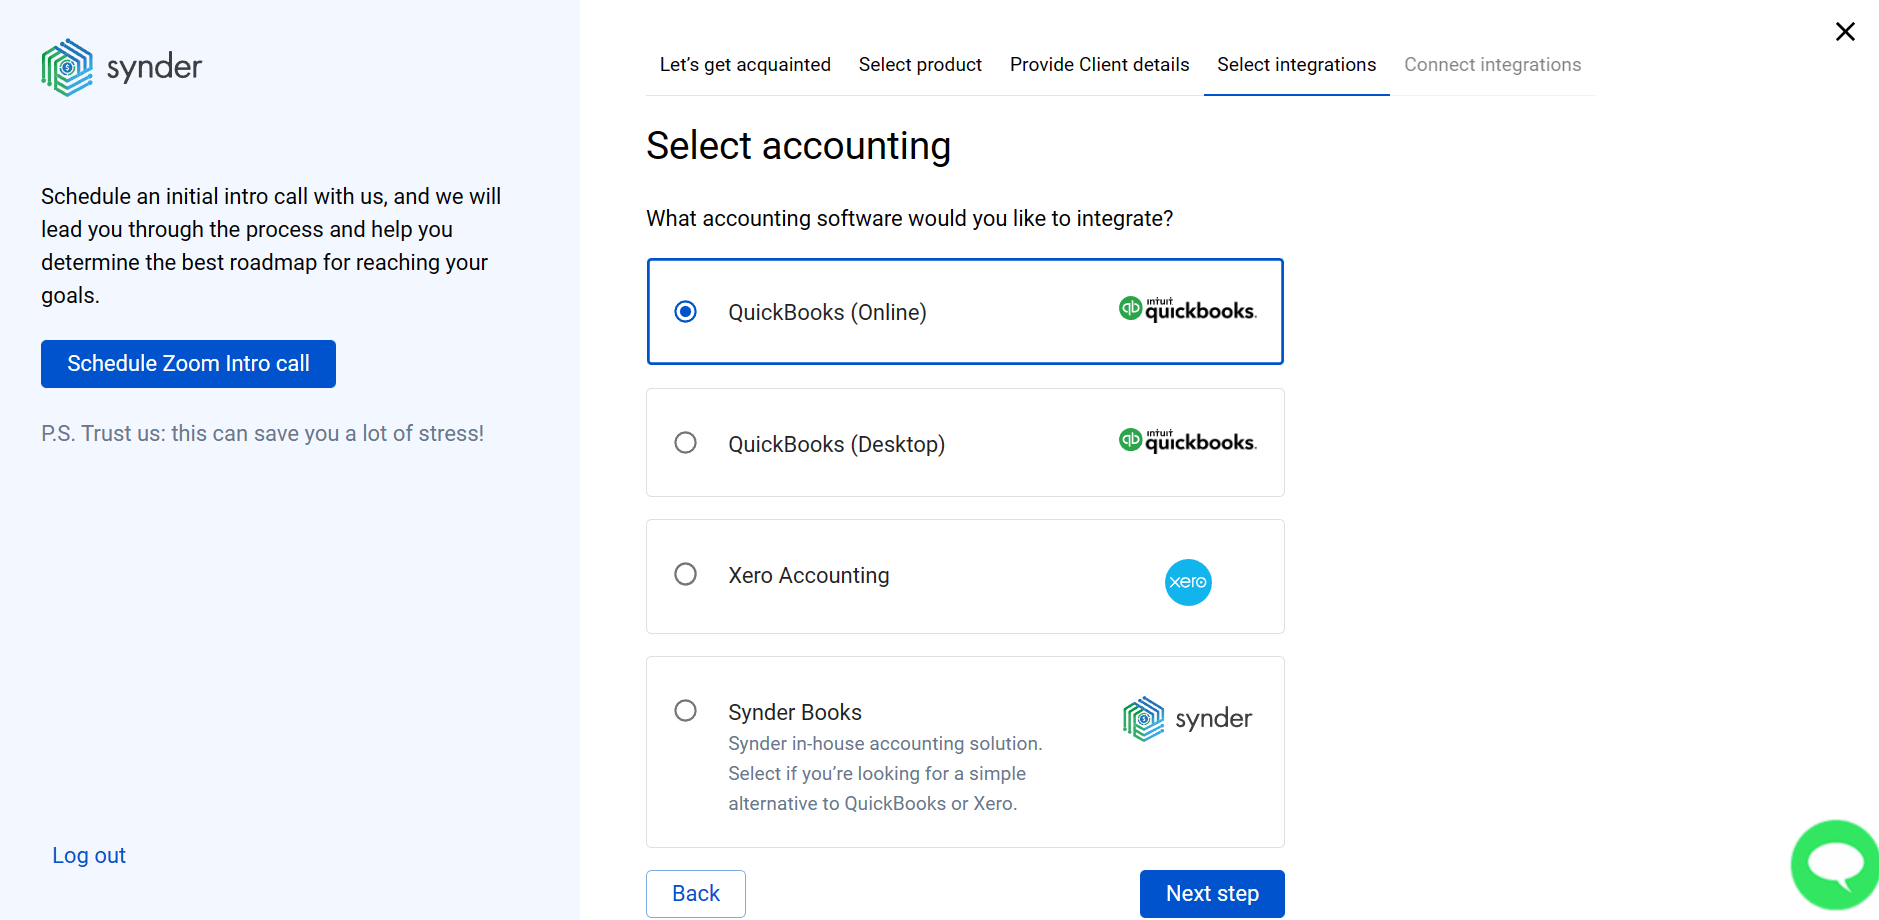
Task: Click the Synder logo beside Synder Books
Action: (1186, 717)
